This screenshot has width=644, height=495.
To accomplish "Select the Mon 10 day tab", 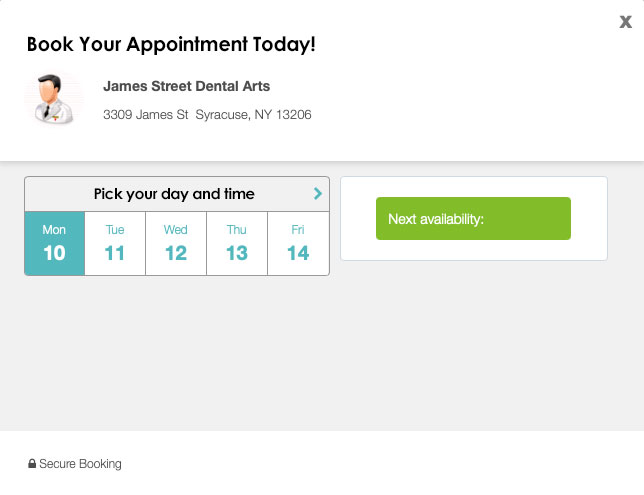I will (x=54, y=243).
